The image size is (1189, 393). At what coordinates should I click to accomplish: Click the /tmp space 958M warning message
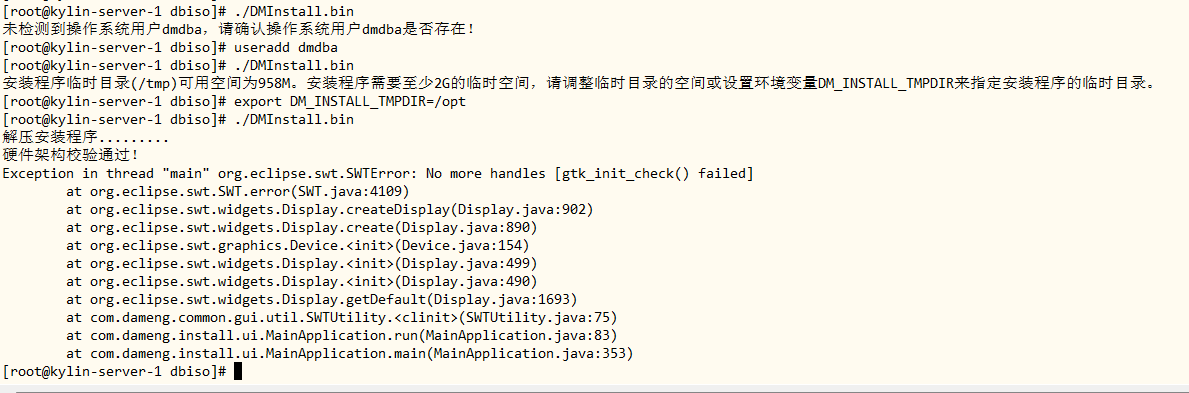579,83
